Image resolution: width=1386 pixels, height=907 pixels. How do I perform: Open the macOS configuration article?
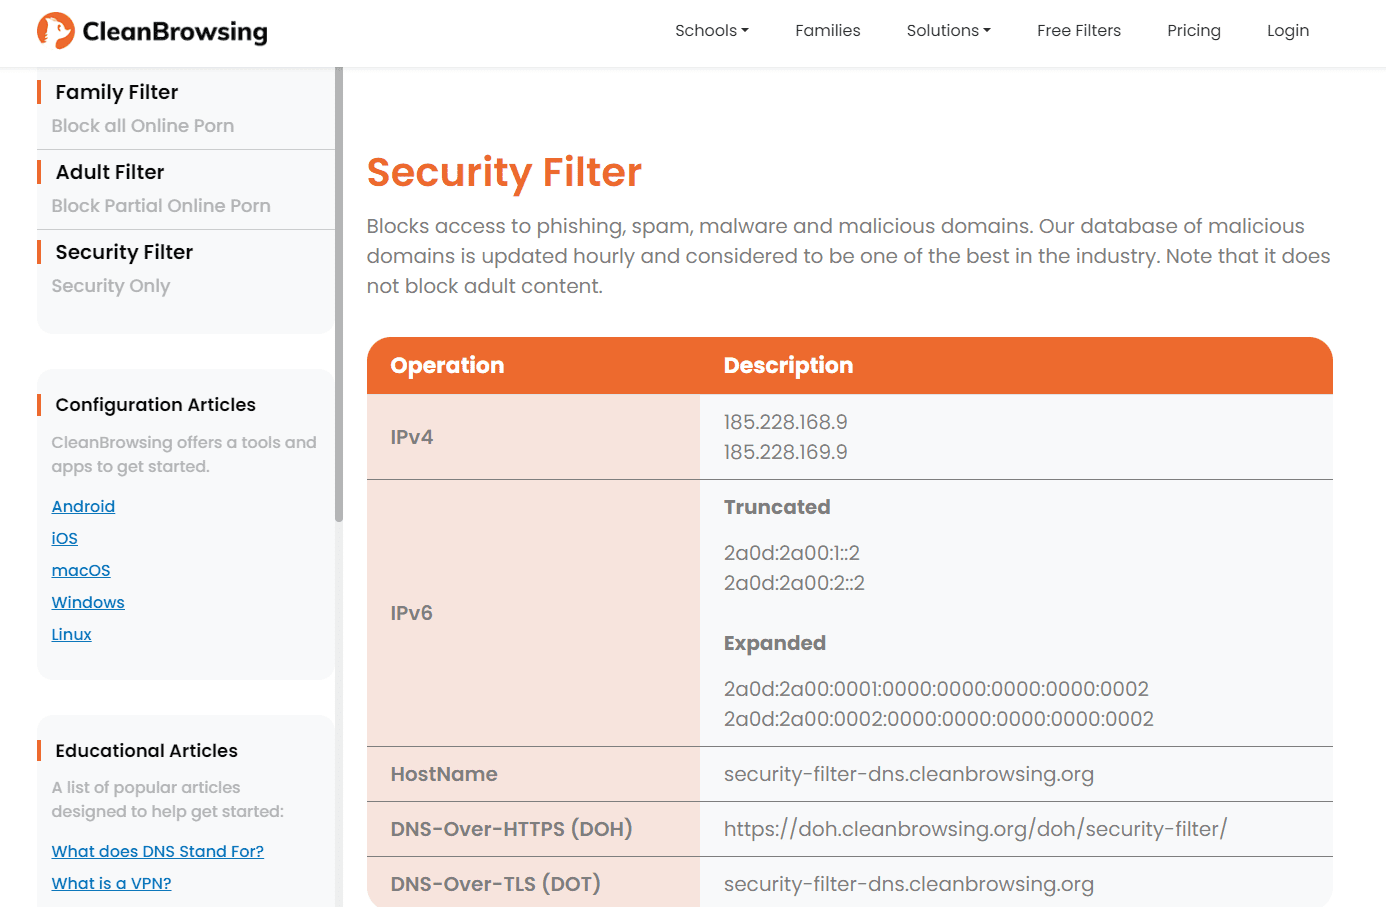pyautogui.click(x=81, y=571)
